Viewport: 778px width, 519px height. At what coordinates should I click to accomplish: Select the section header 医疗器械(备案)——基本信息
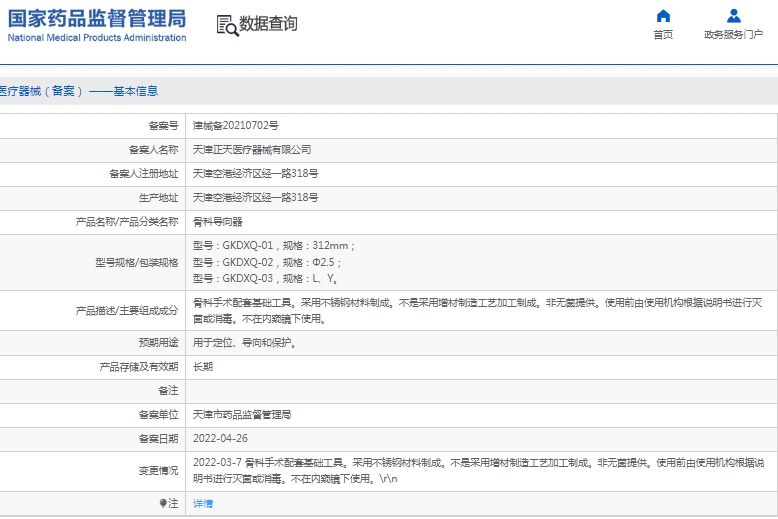click(x=79, y=91)
